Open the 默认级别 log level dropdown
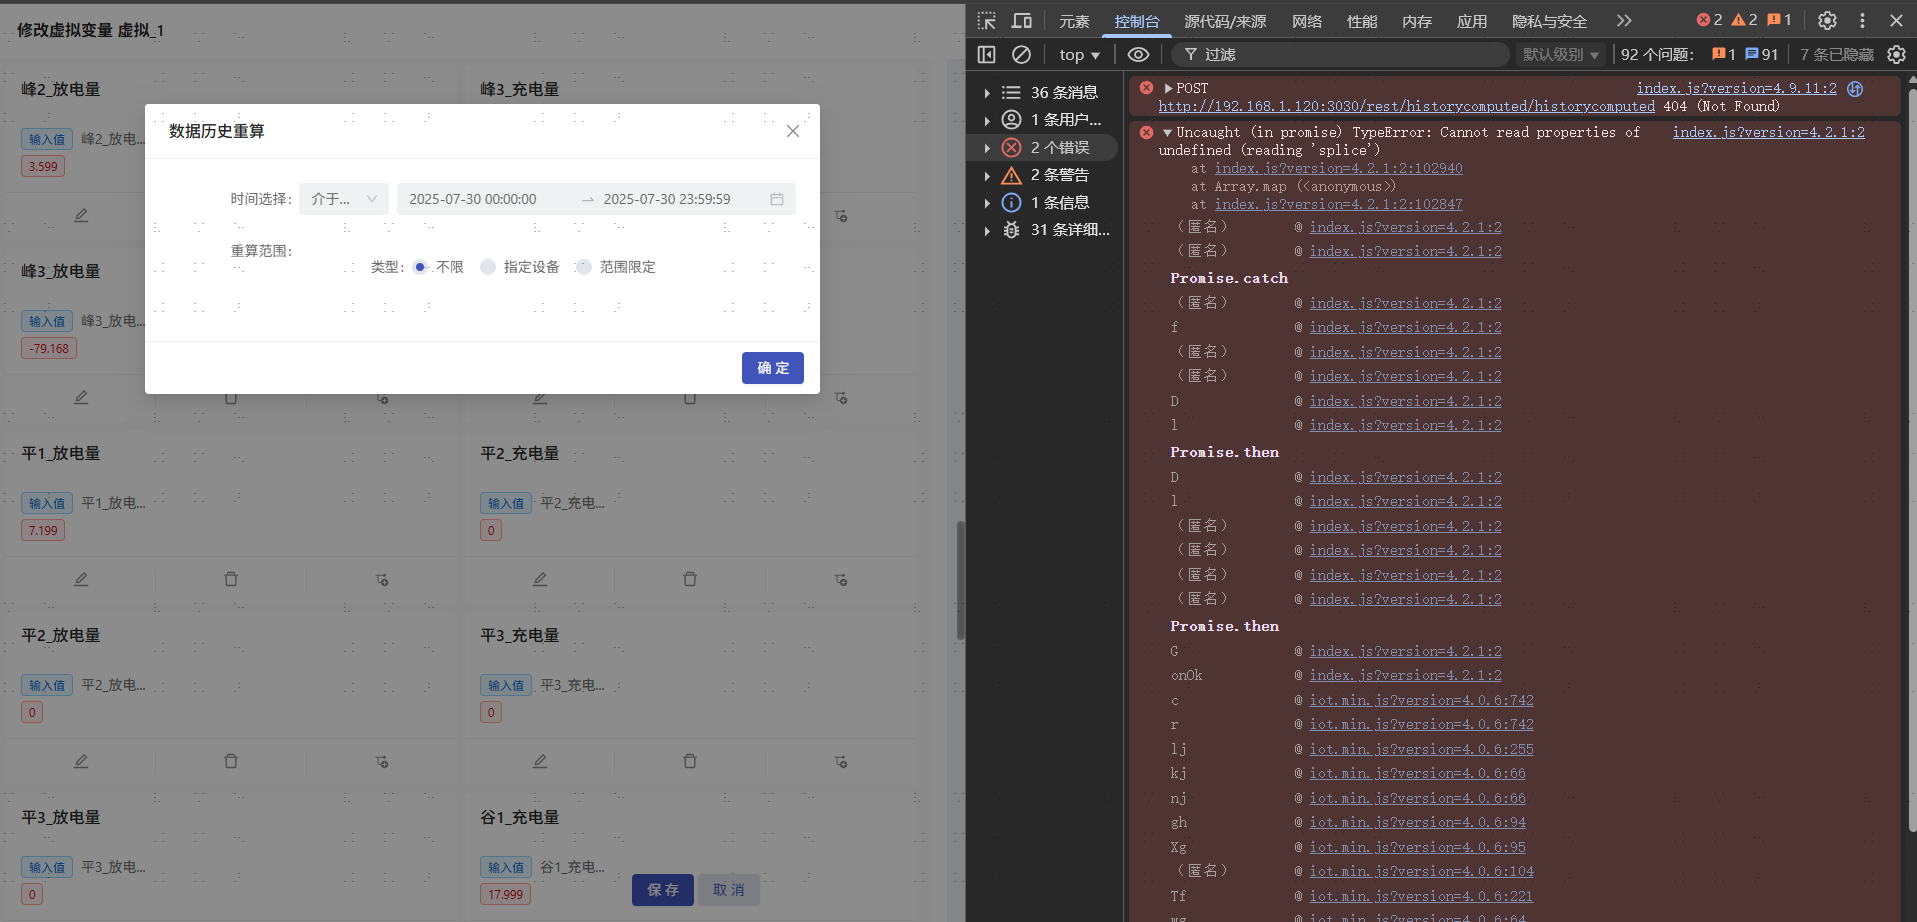 [x=1560, y=54]
